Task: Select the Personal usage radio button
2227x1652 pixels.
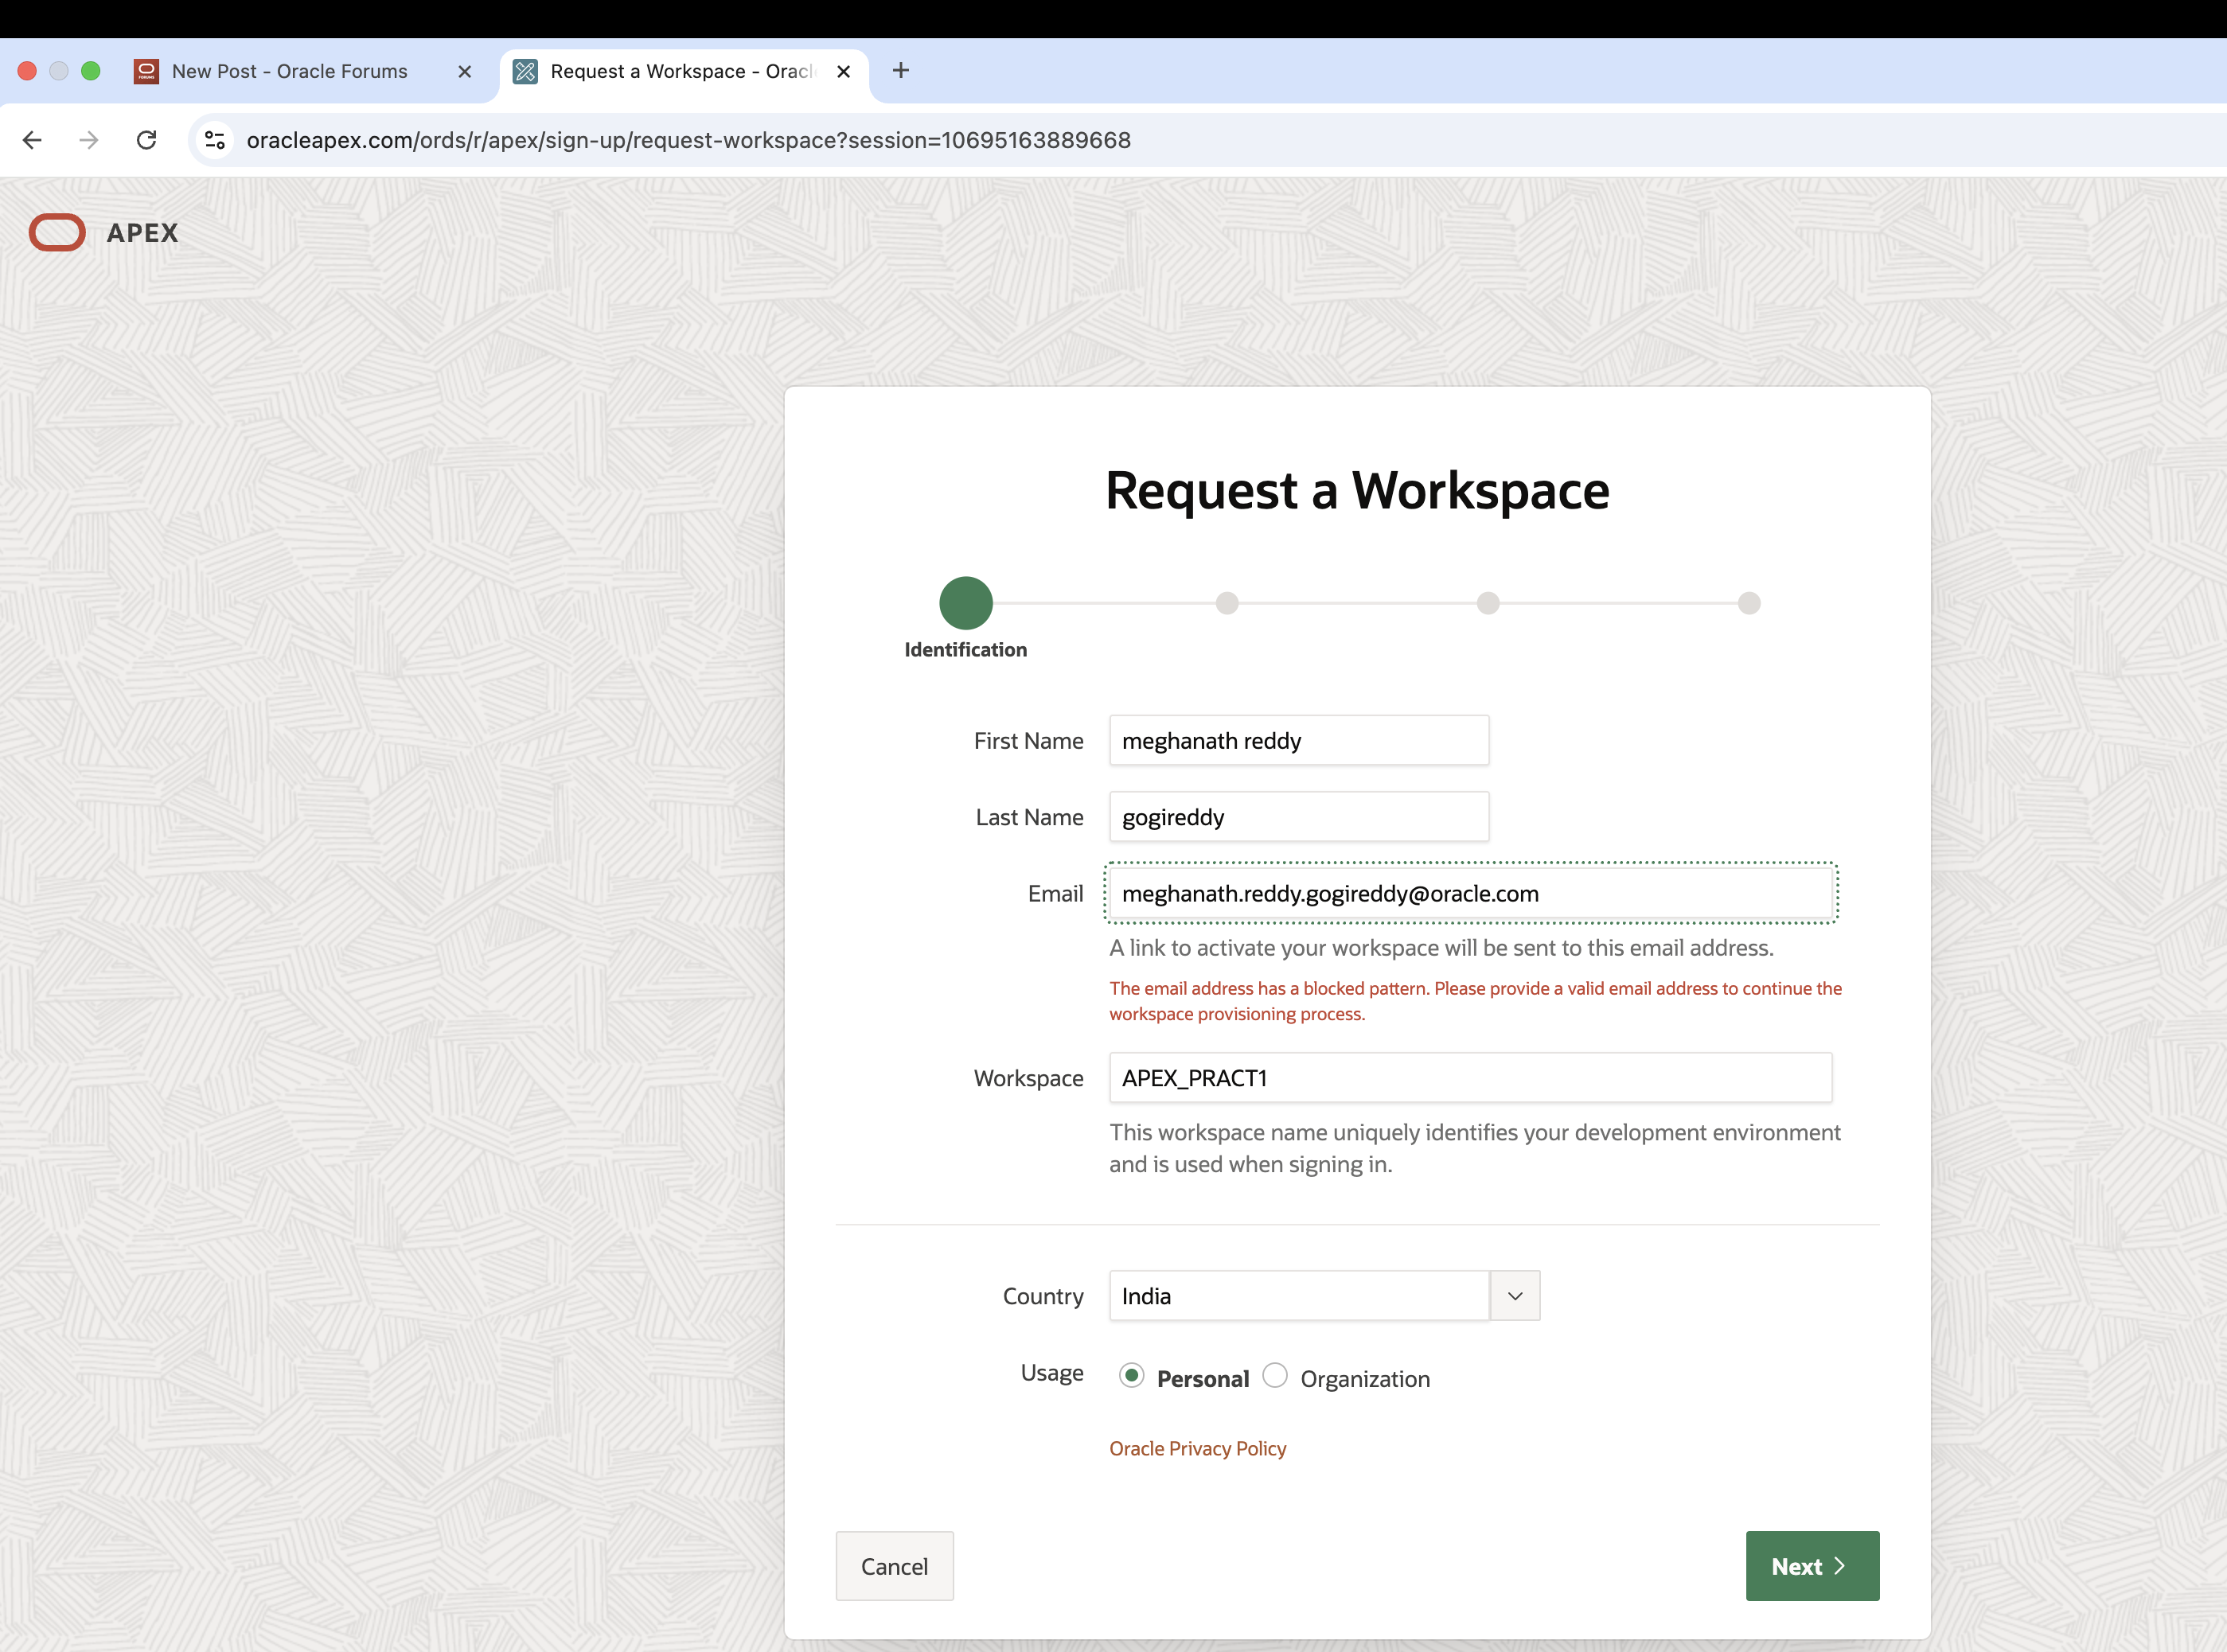Action: (x=1131, y=1376)
